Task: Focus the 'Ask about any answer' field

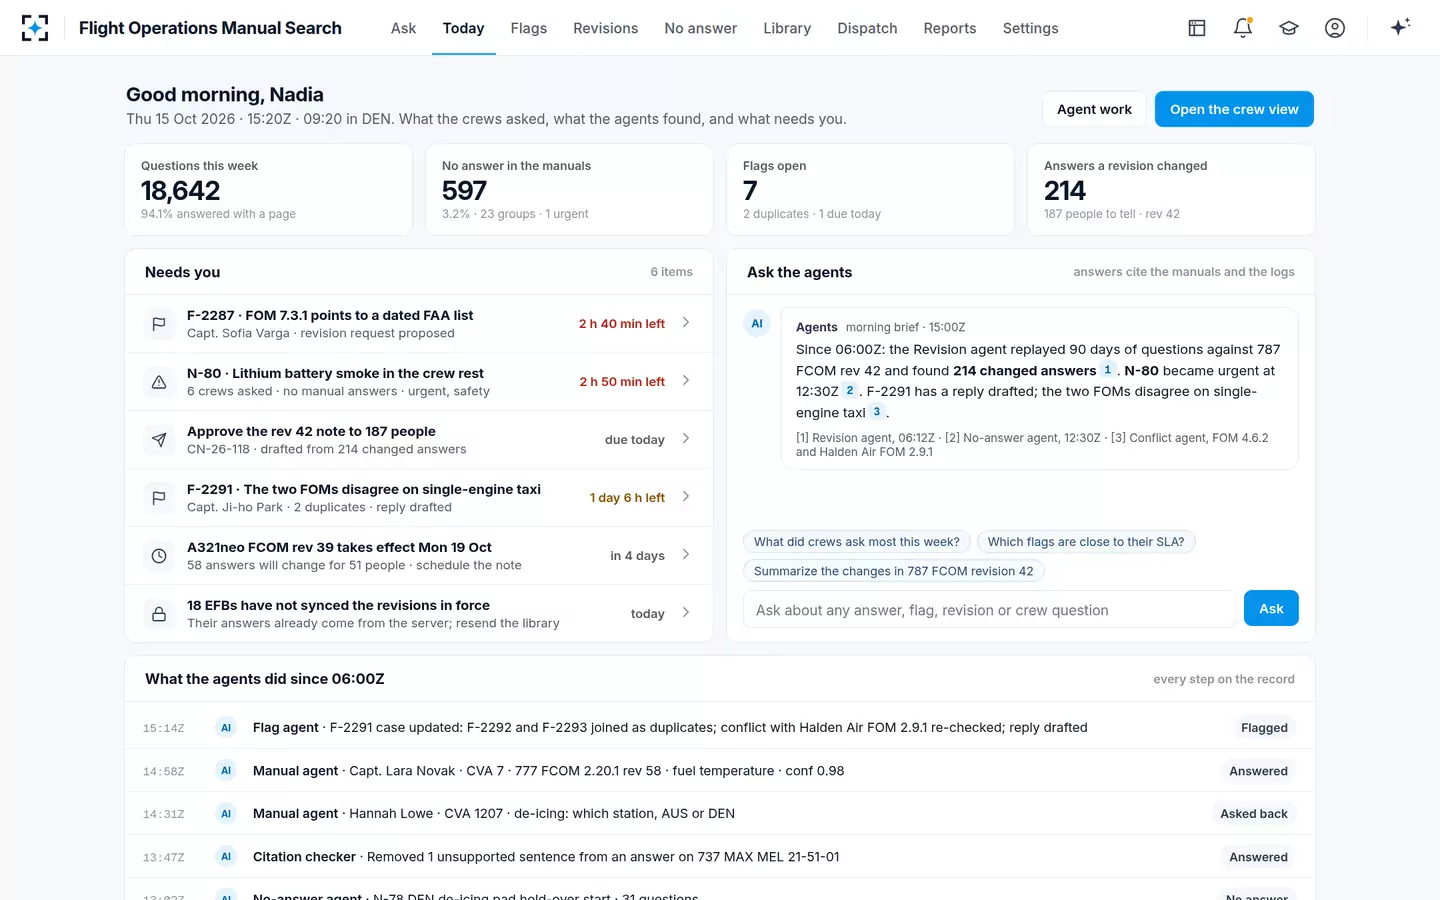Action: (989, 609)
